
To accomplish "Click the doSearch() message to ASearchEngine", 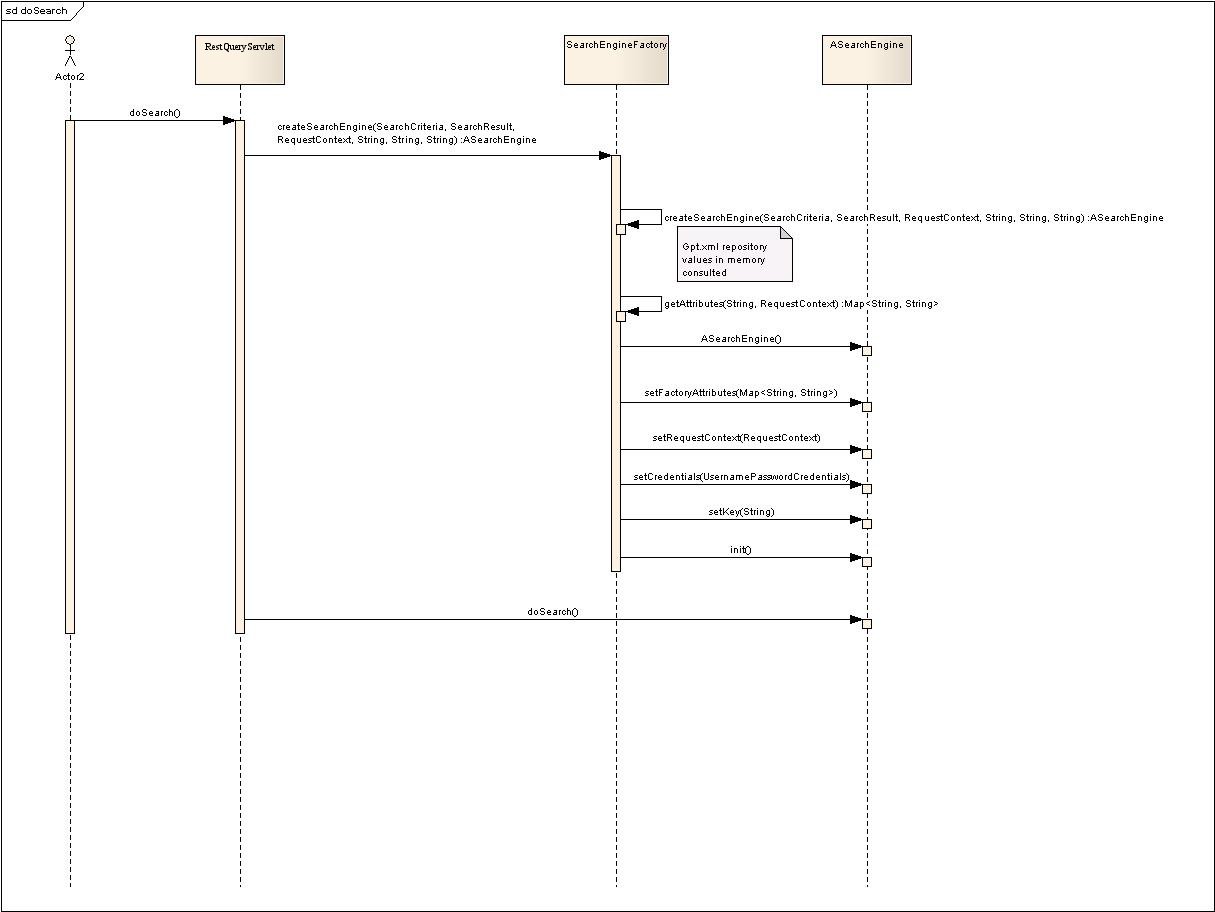I will coord(553,611).
